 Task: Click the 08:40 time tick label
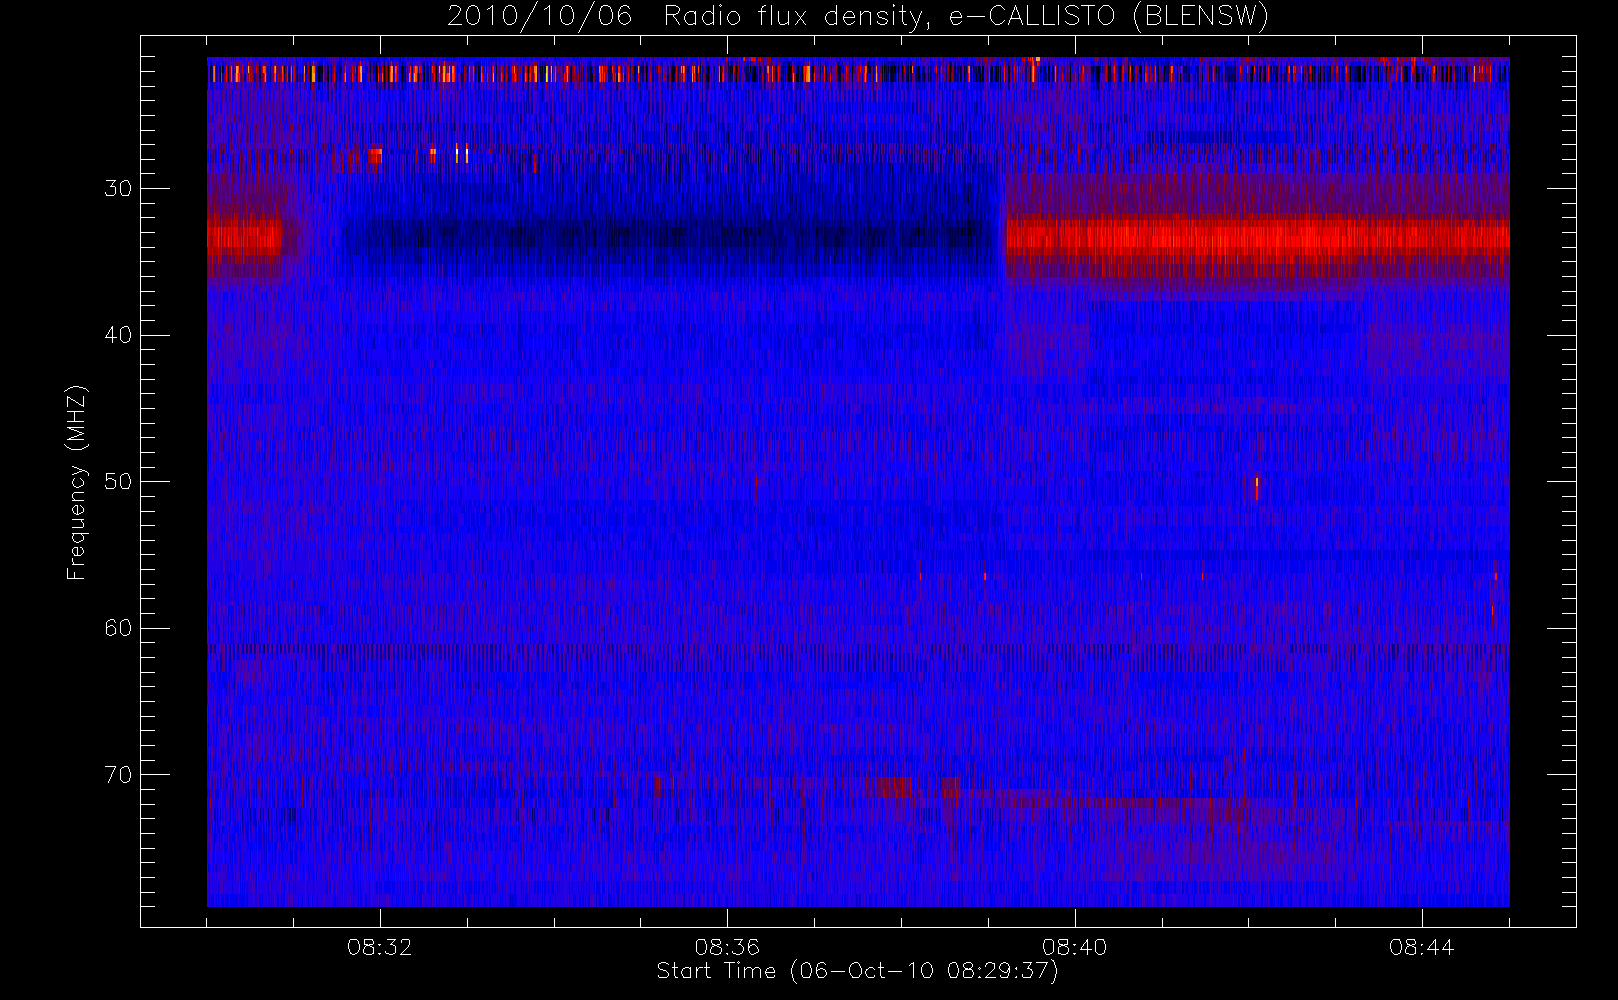coord(1074,947)
